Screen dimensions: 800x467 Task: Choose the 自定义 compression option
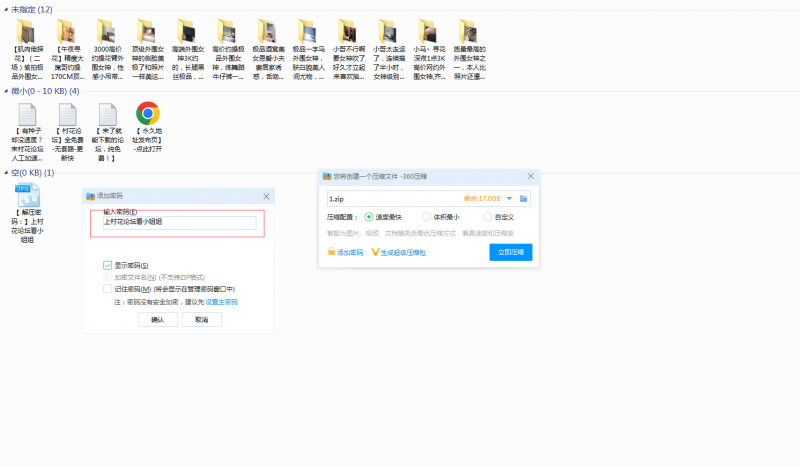pos(487,216)
